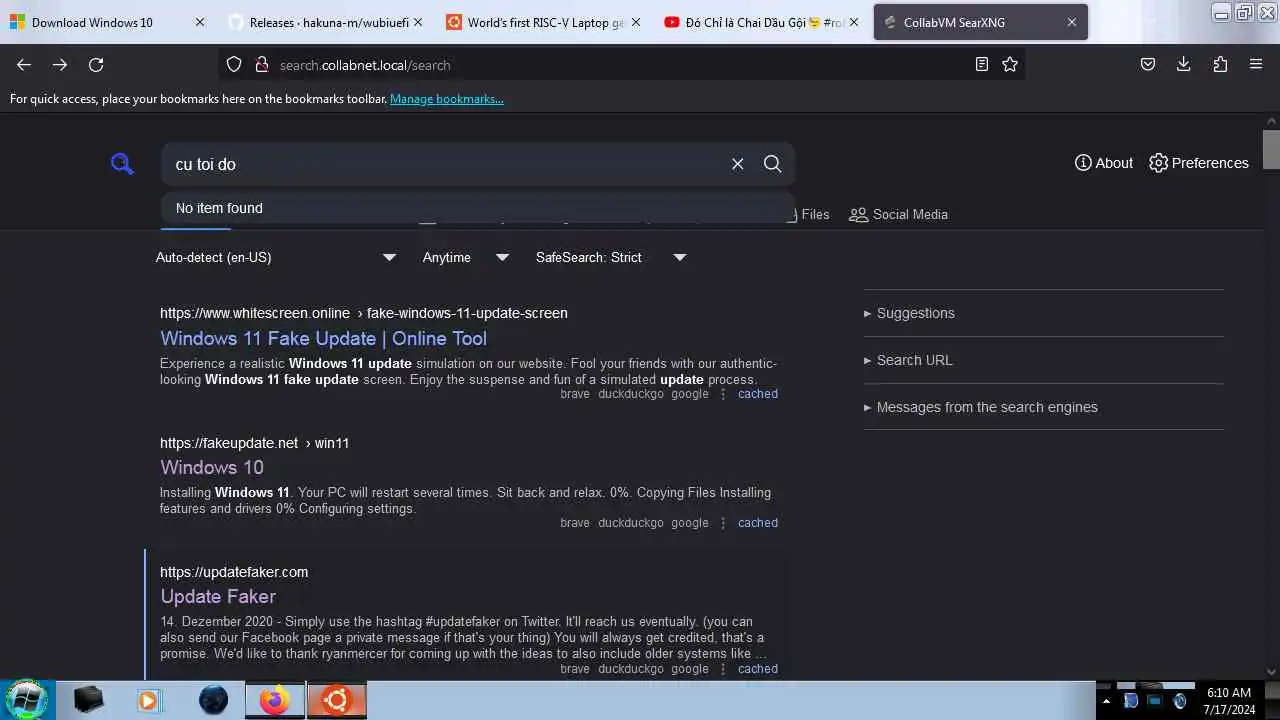Show hidden system tray icons

1105,701
